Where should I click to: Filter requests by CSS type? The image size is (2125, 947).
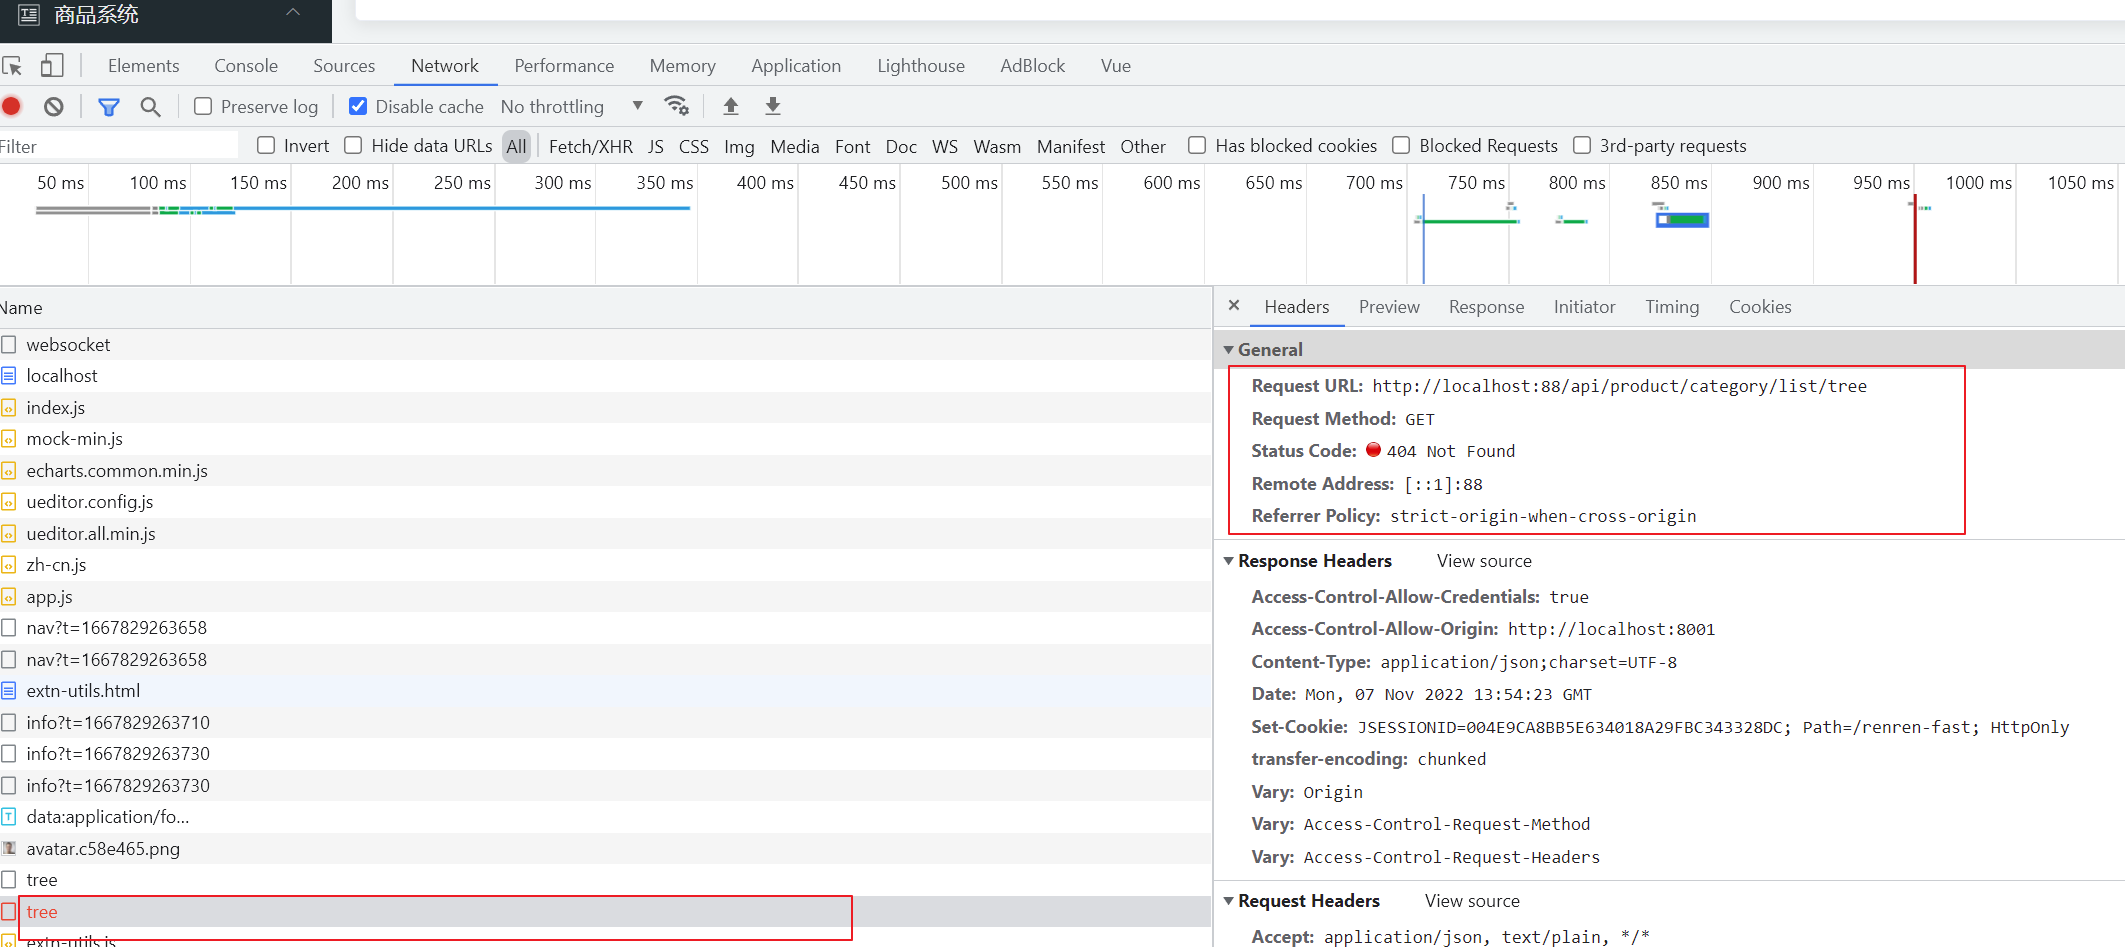pyautogui.click(x=694, y=146)
